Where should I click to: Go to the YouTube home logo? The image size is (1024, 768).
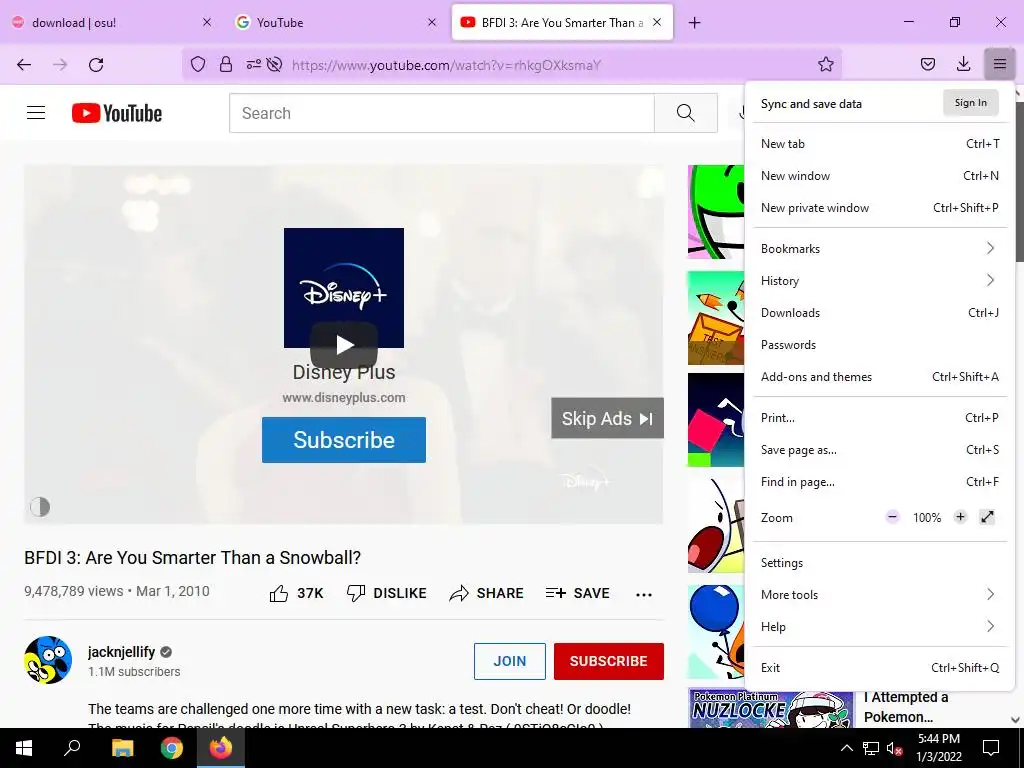pos(117,113)
